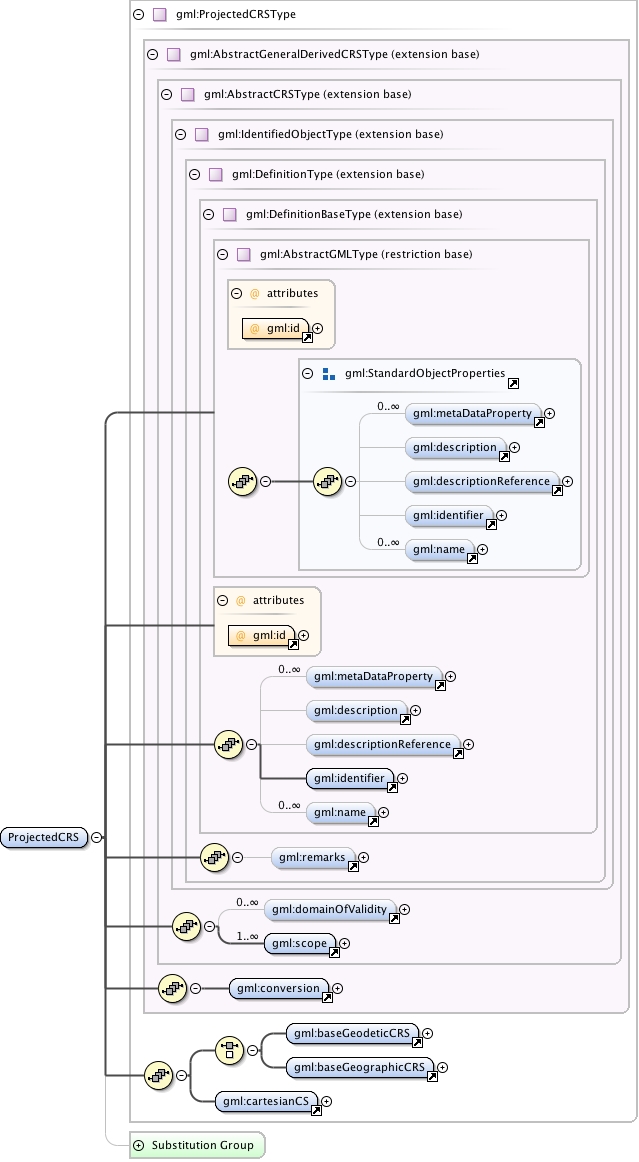The height and width of the screenshot is (1162, 639).
Task: Click the @ icon in AbstractGMLType attributes header
Action: tap(255, 293)
